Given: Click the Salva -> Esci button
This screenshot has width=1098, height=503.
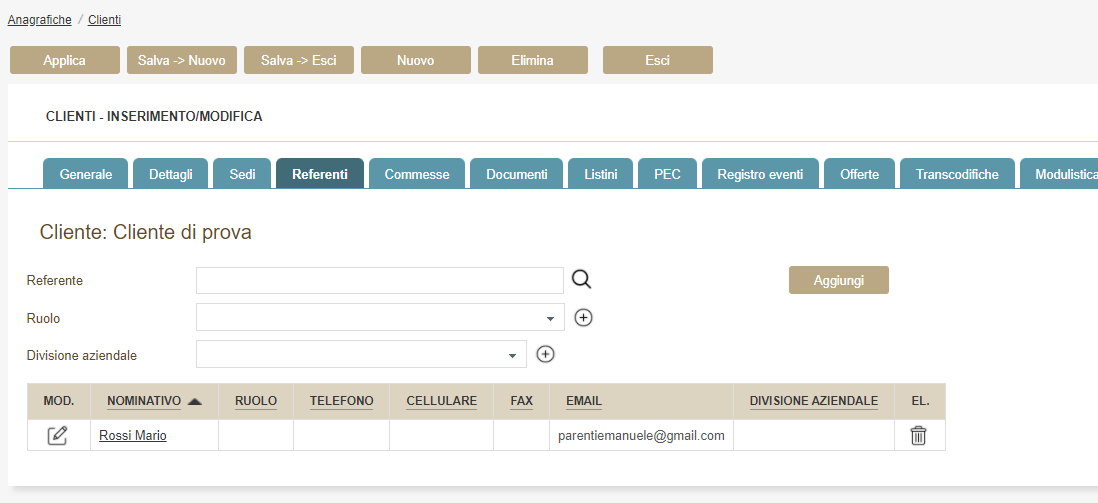Looking at the screenshot, I should click(299, 60).
